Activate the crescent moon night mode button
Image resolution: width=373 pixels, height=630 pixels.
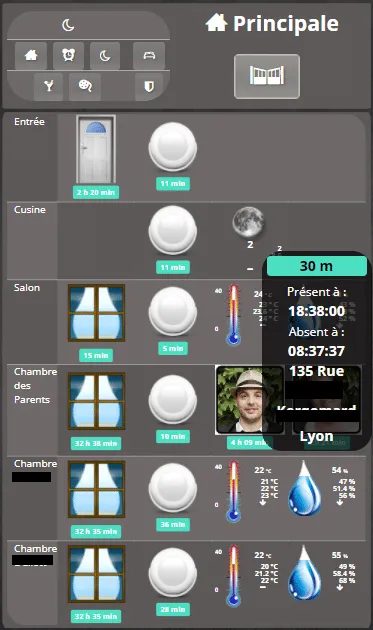[105, 55]
